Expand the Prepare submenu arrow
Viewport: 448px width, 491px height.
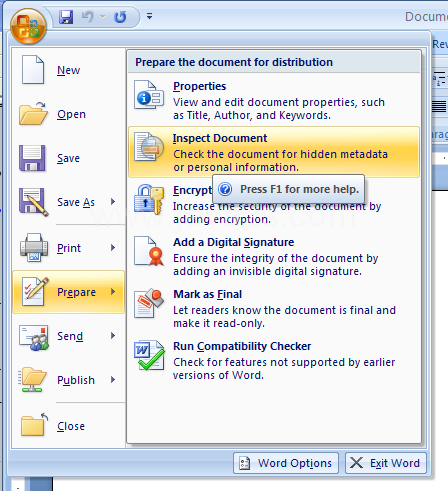click(113, 292)
